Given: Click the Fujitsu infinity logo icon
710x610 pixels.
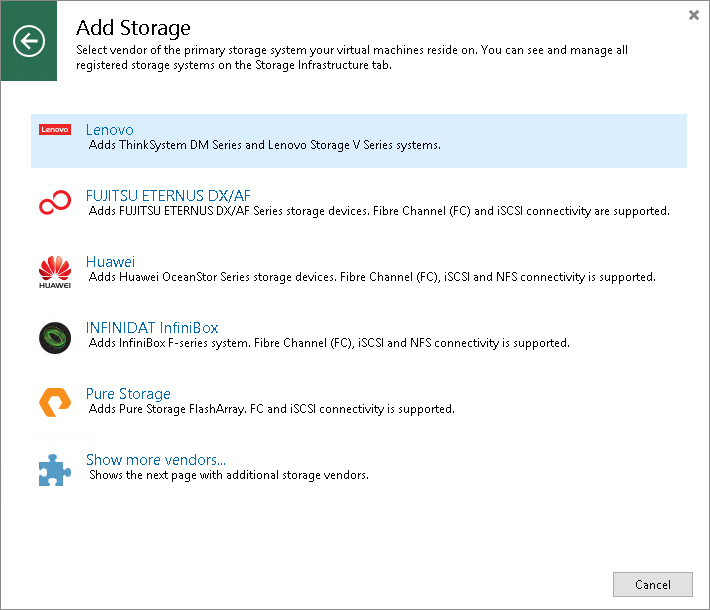Looking at the screenshot, I should coord(55,205).
